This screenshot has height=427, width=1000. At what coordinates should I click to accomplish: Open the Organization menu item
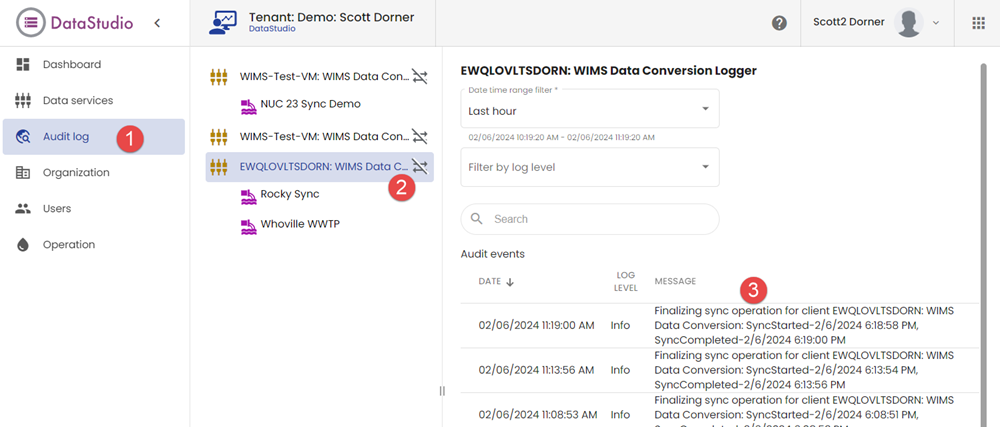coord(76,173)
